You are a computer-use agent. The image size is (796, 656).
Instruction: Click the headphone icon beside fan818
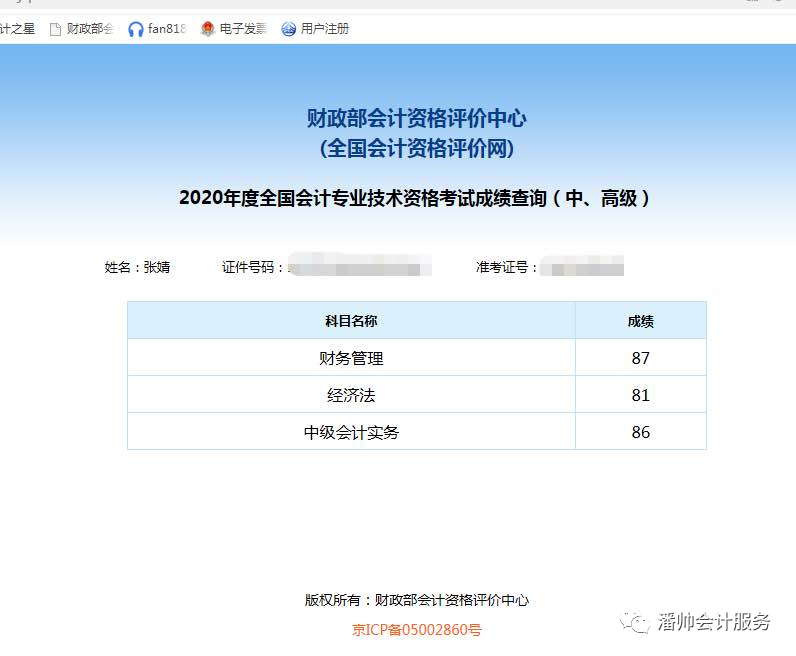point(136,29)
